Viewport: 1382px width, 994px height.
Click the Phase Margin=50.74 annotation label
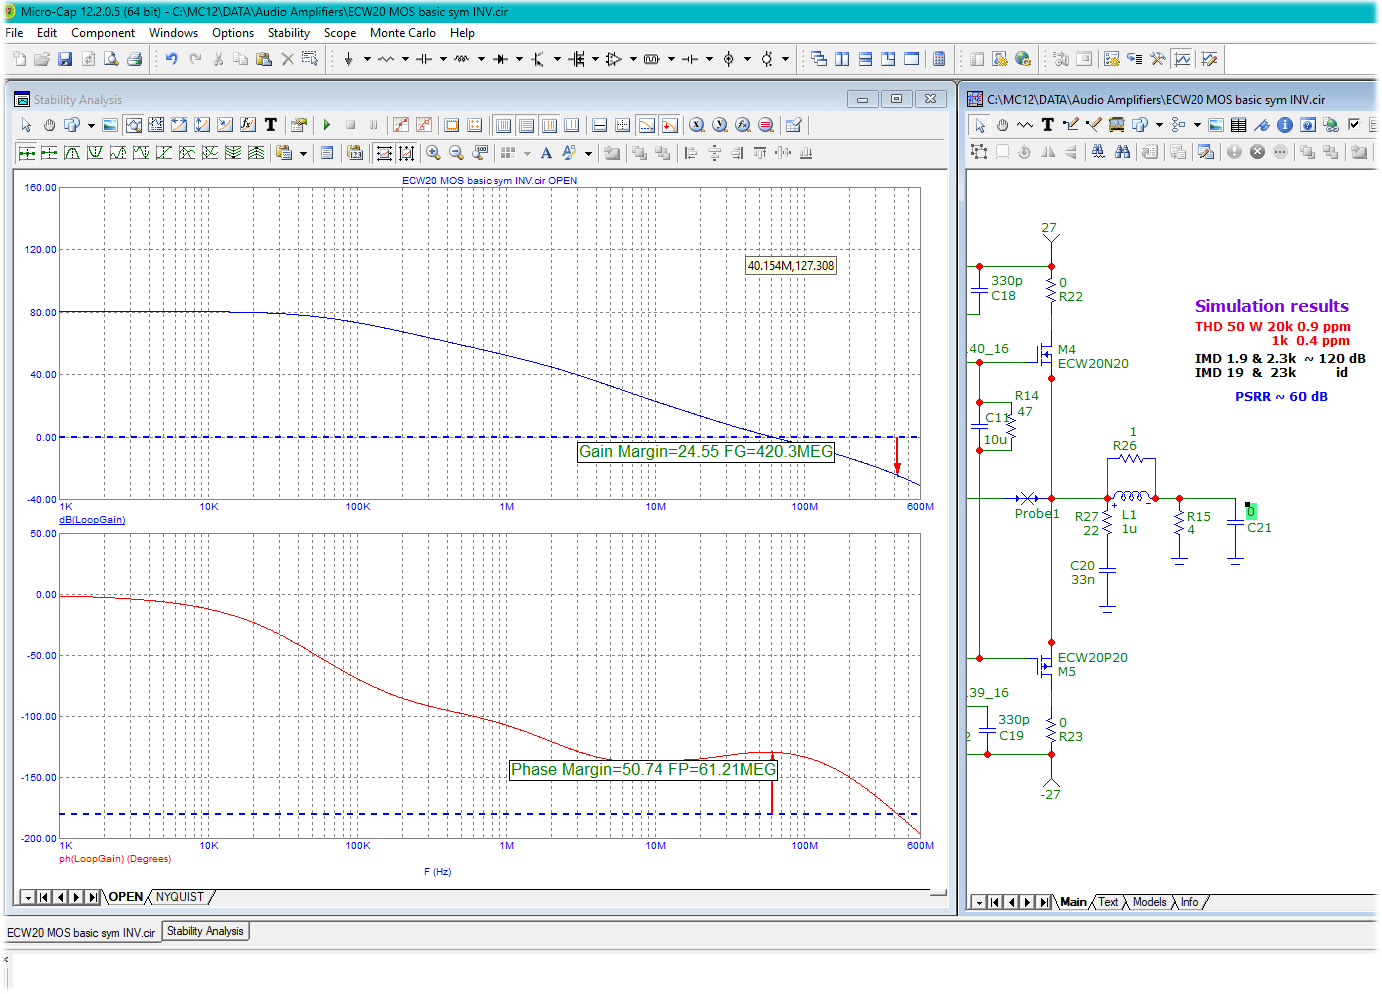click(x=643, y=770)
